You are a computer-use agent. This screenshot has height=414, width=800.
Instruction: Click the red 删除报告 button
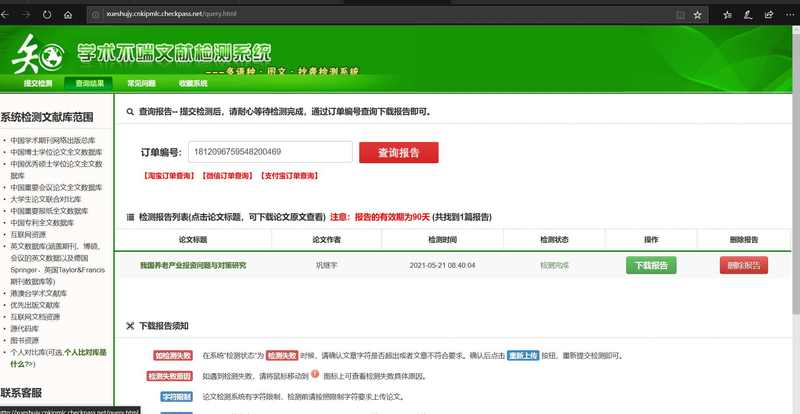[x=743, y=265]
